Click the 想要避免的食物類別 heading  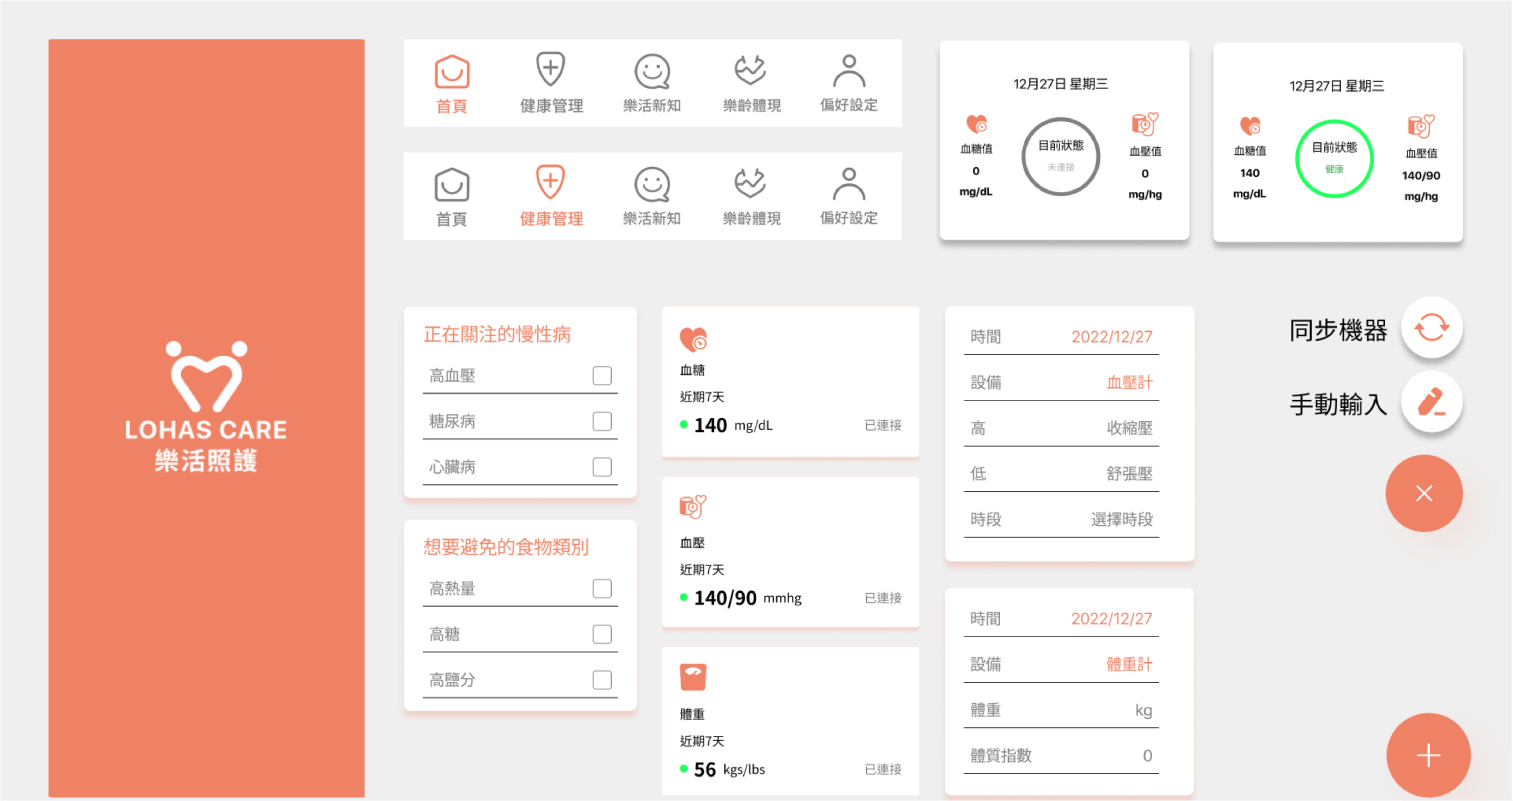[x=506, y=547]
